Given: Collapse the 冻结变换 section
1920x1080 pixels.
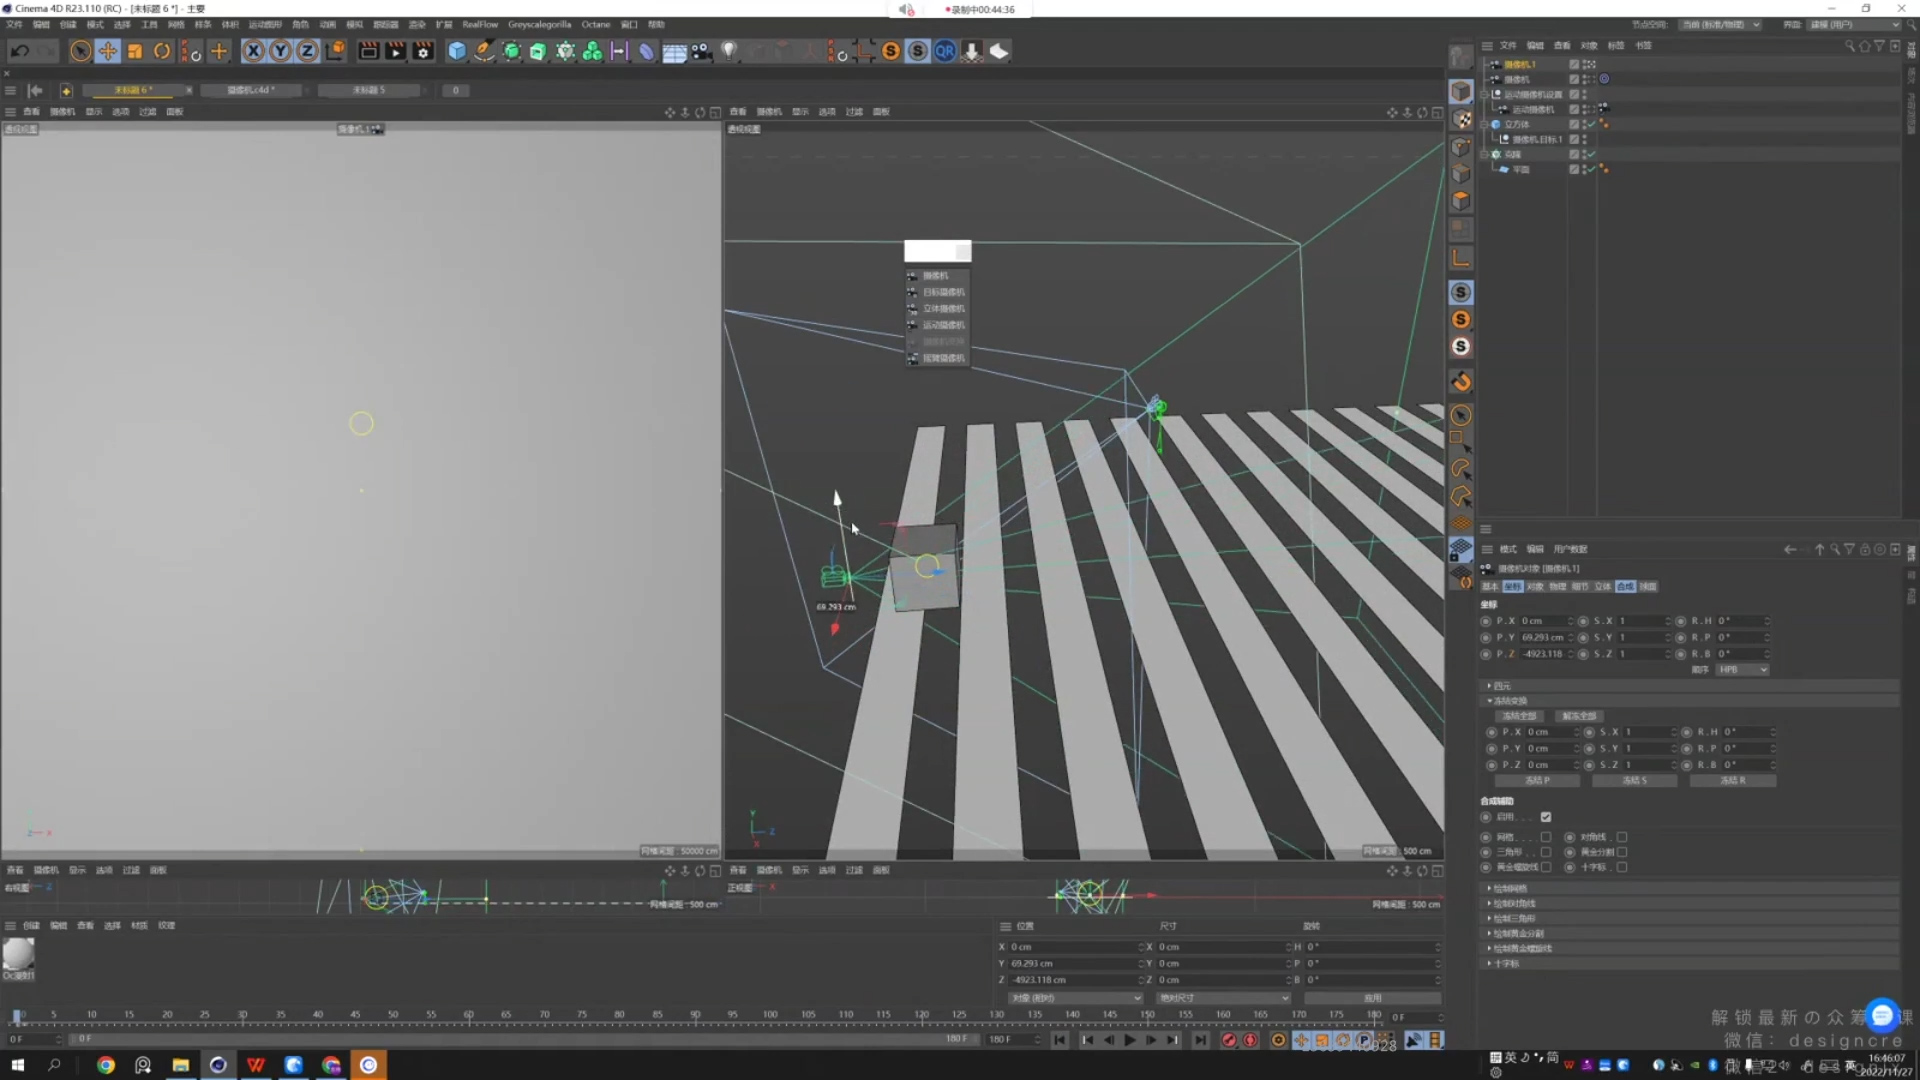Looking at the screenshot, I should click(x=1509, y=700).
